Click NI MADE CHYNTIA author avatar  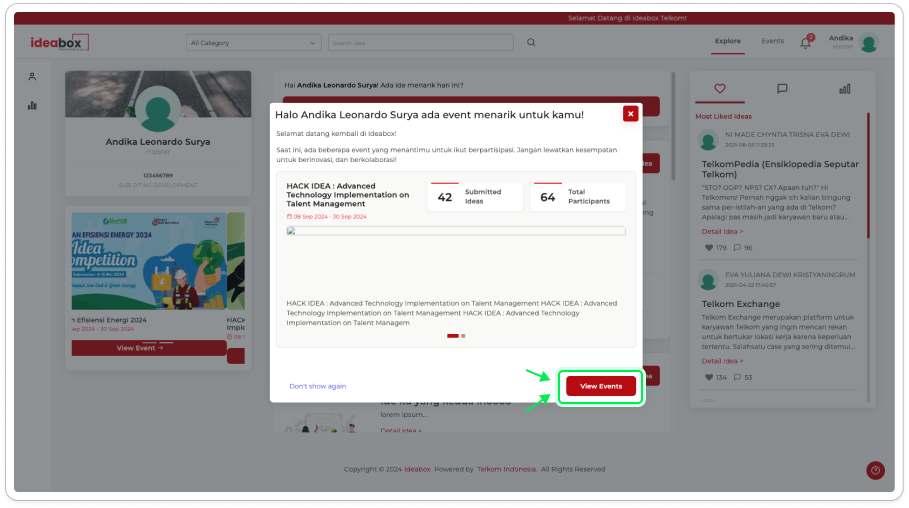pyautogui.click(x=708, y=140)
